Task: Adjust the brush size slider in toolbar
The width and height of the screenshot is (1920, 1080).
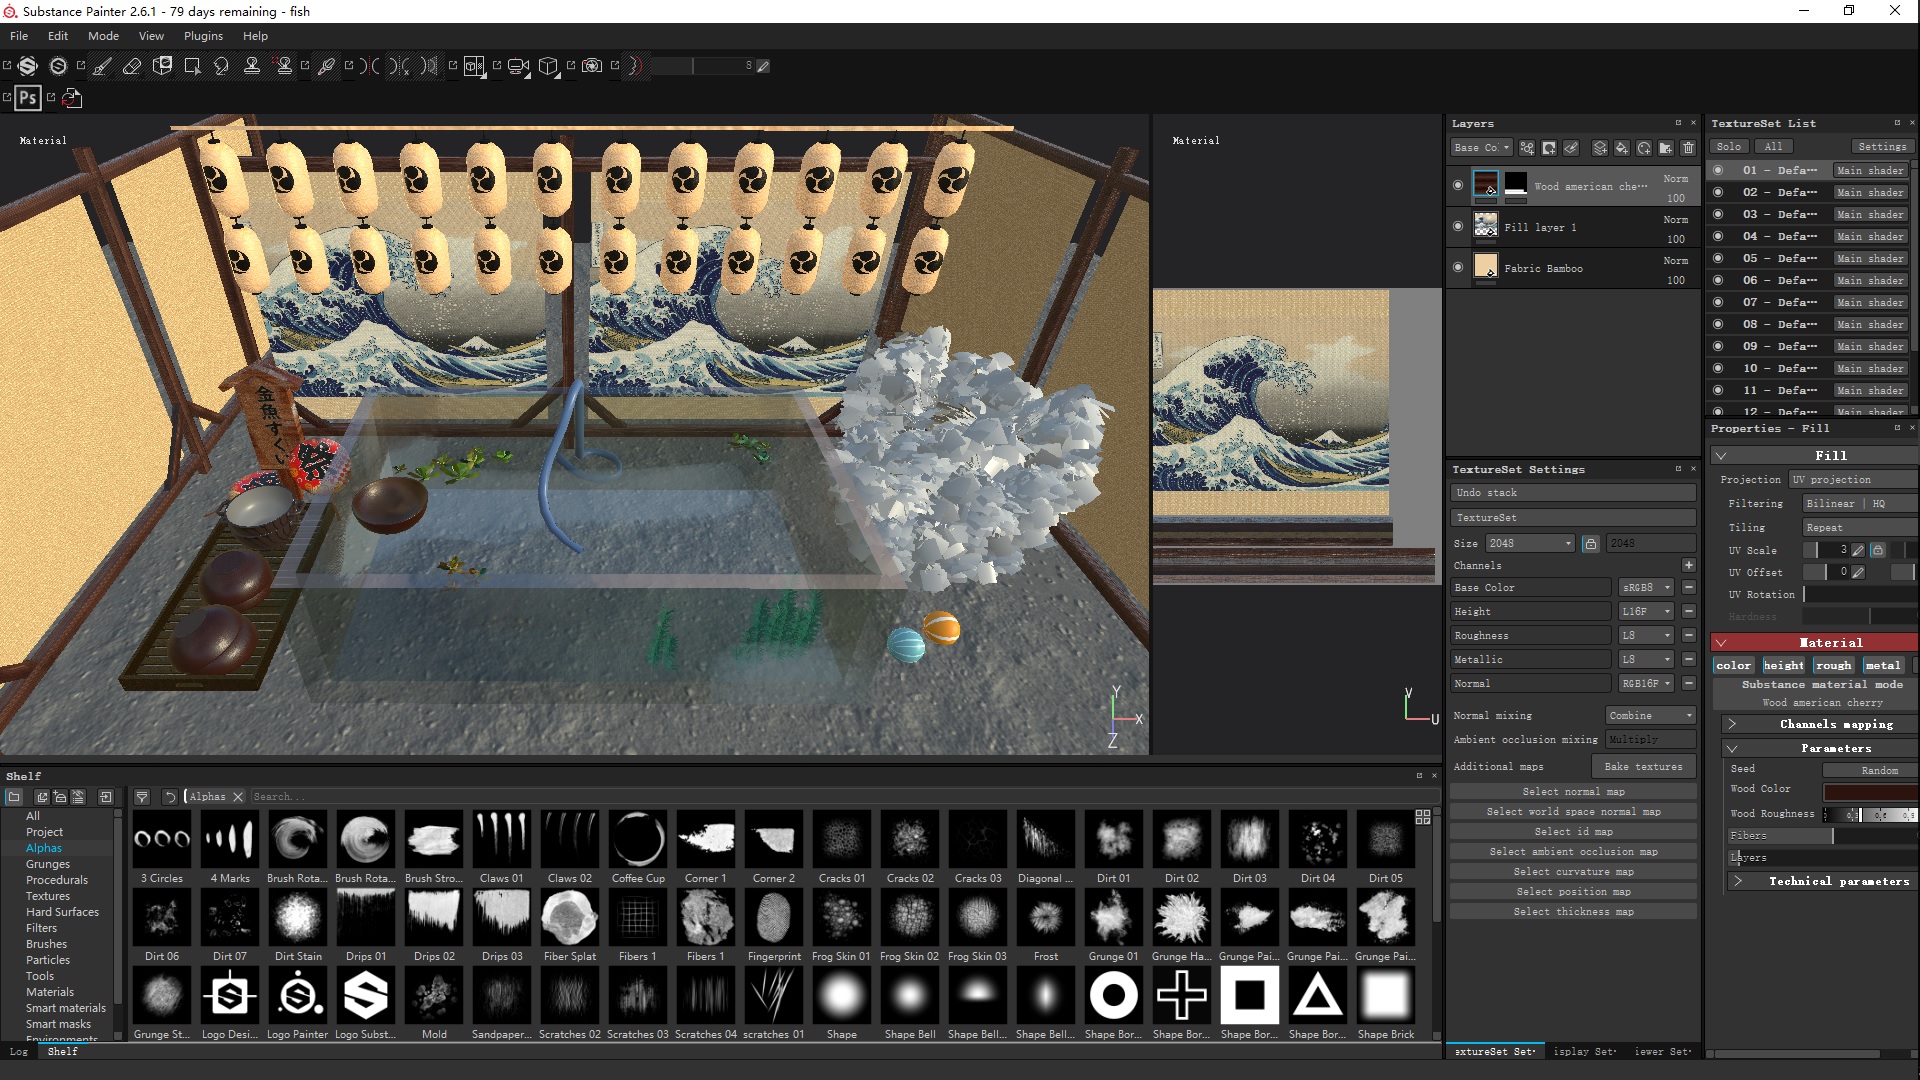Action: 702,66
